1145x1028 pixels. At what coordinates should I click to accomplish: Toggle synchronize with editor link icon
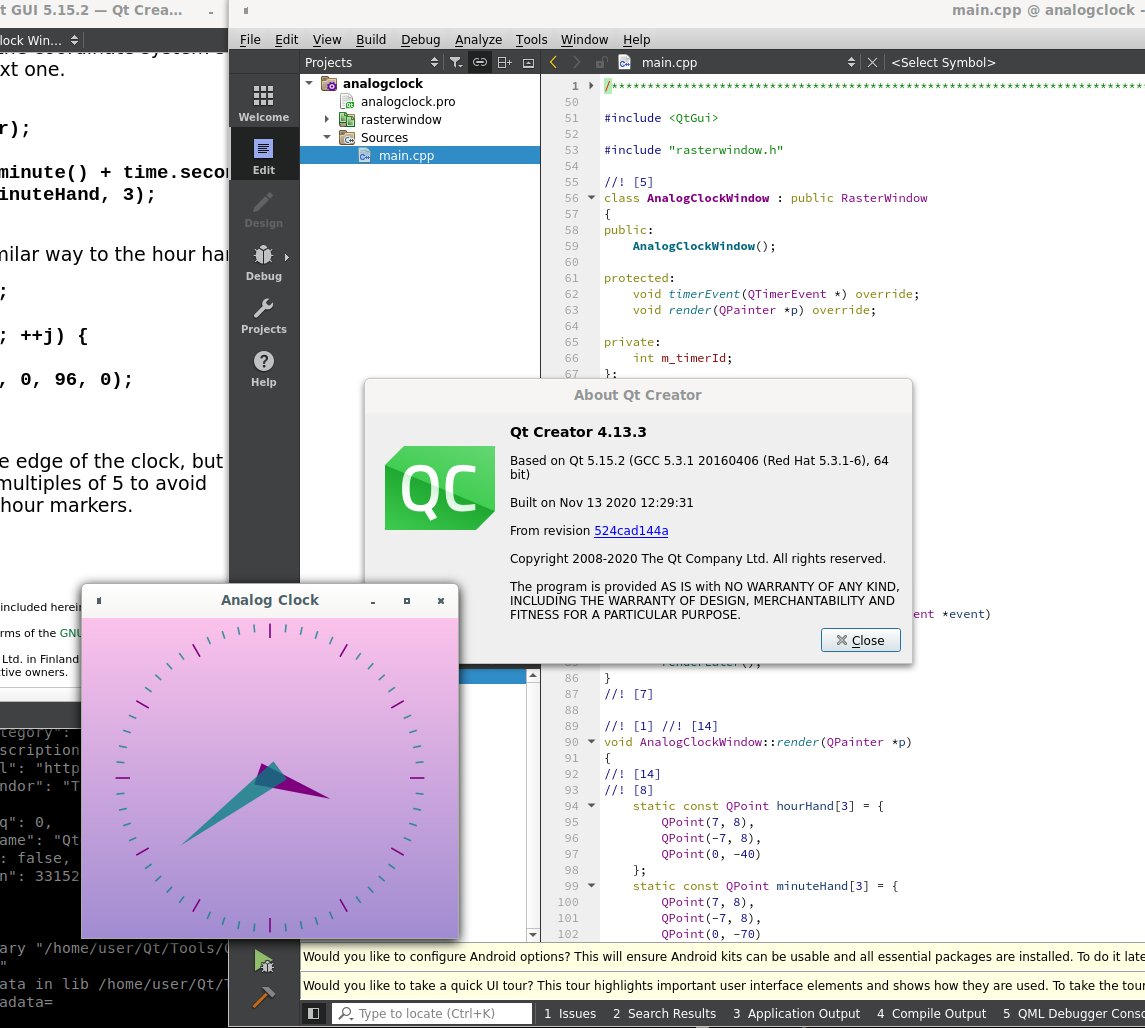pos(480,63)
